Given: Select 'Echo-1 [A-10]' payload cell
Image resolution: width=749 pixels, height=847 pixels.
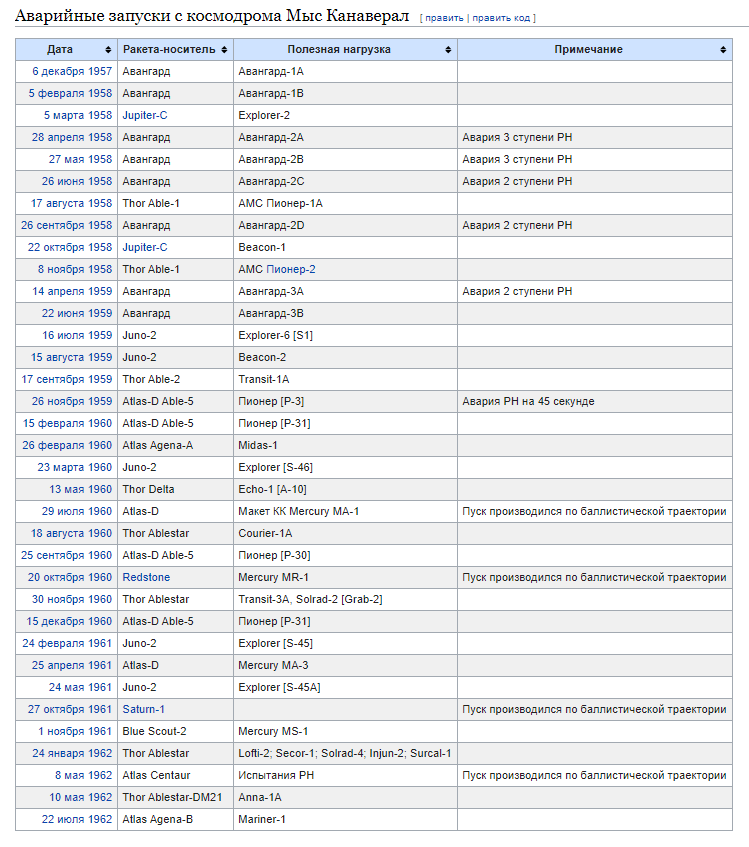Looking at the screenshot, I should (x=346, y=489).
